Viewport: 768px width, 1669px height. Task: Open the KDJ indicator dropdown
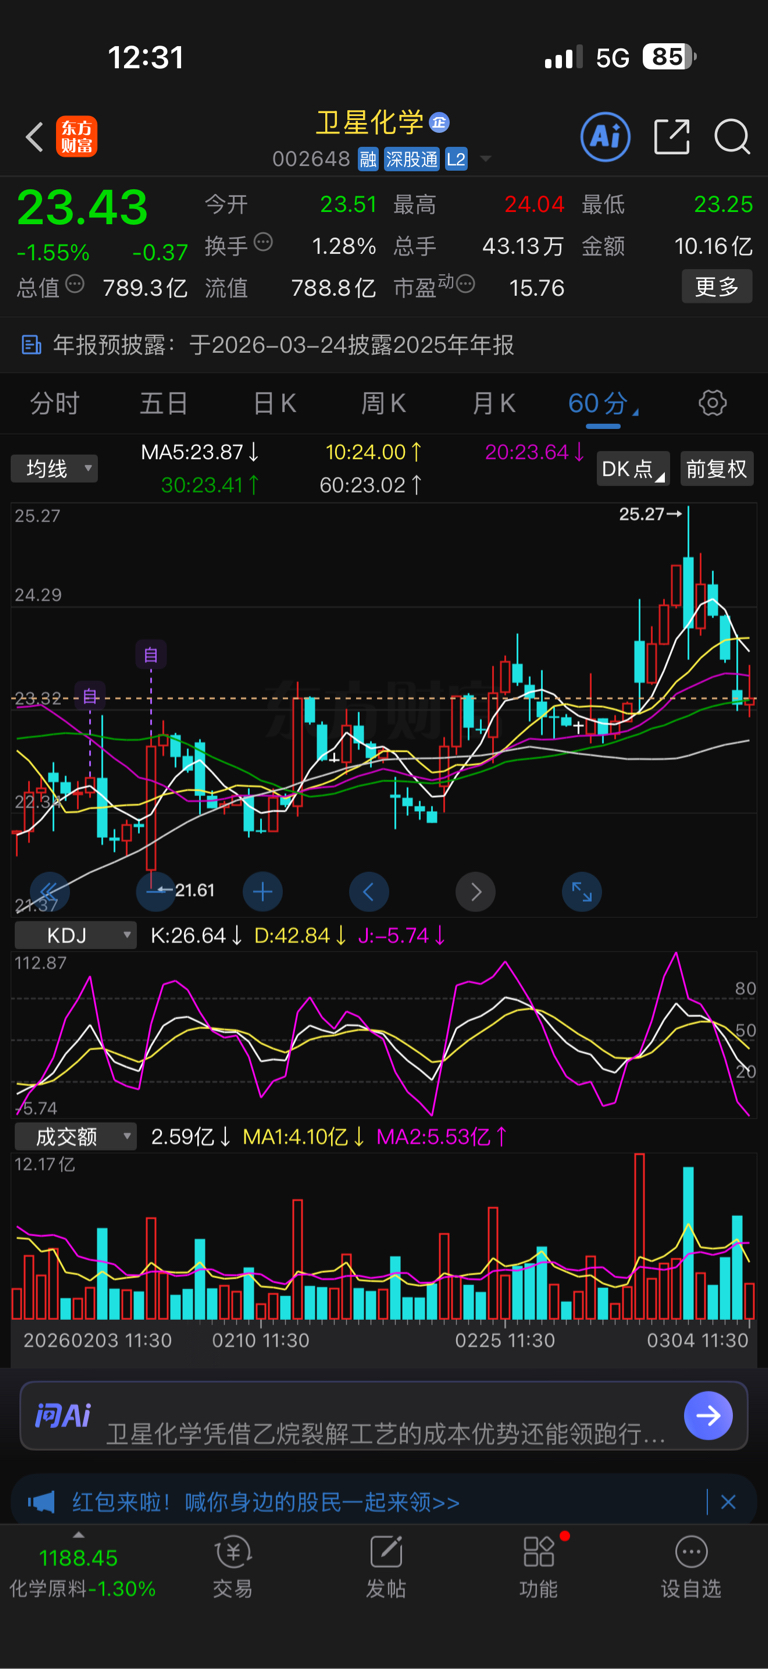coord(75,936)
